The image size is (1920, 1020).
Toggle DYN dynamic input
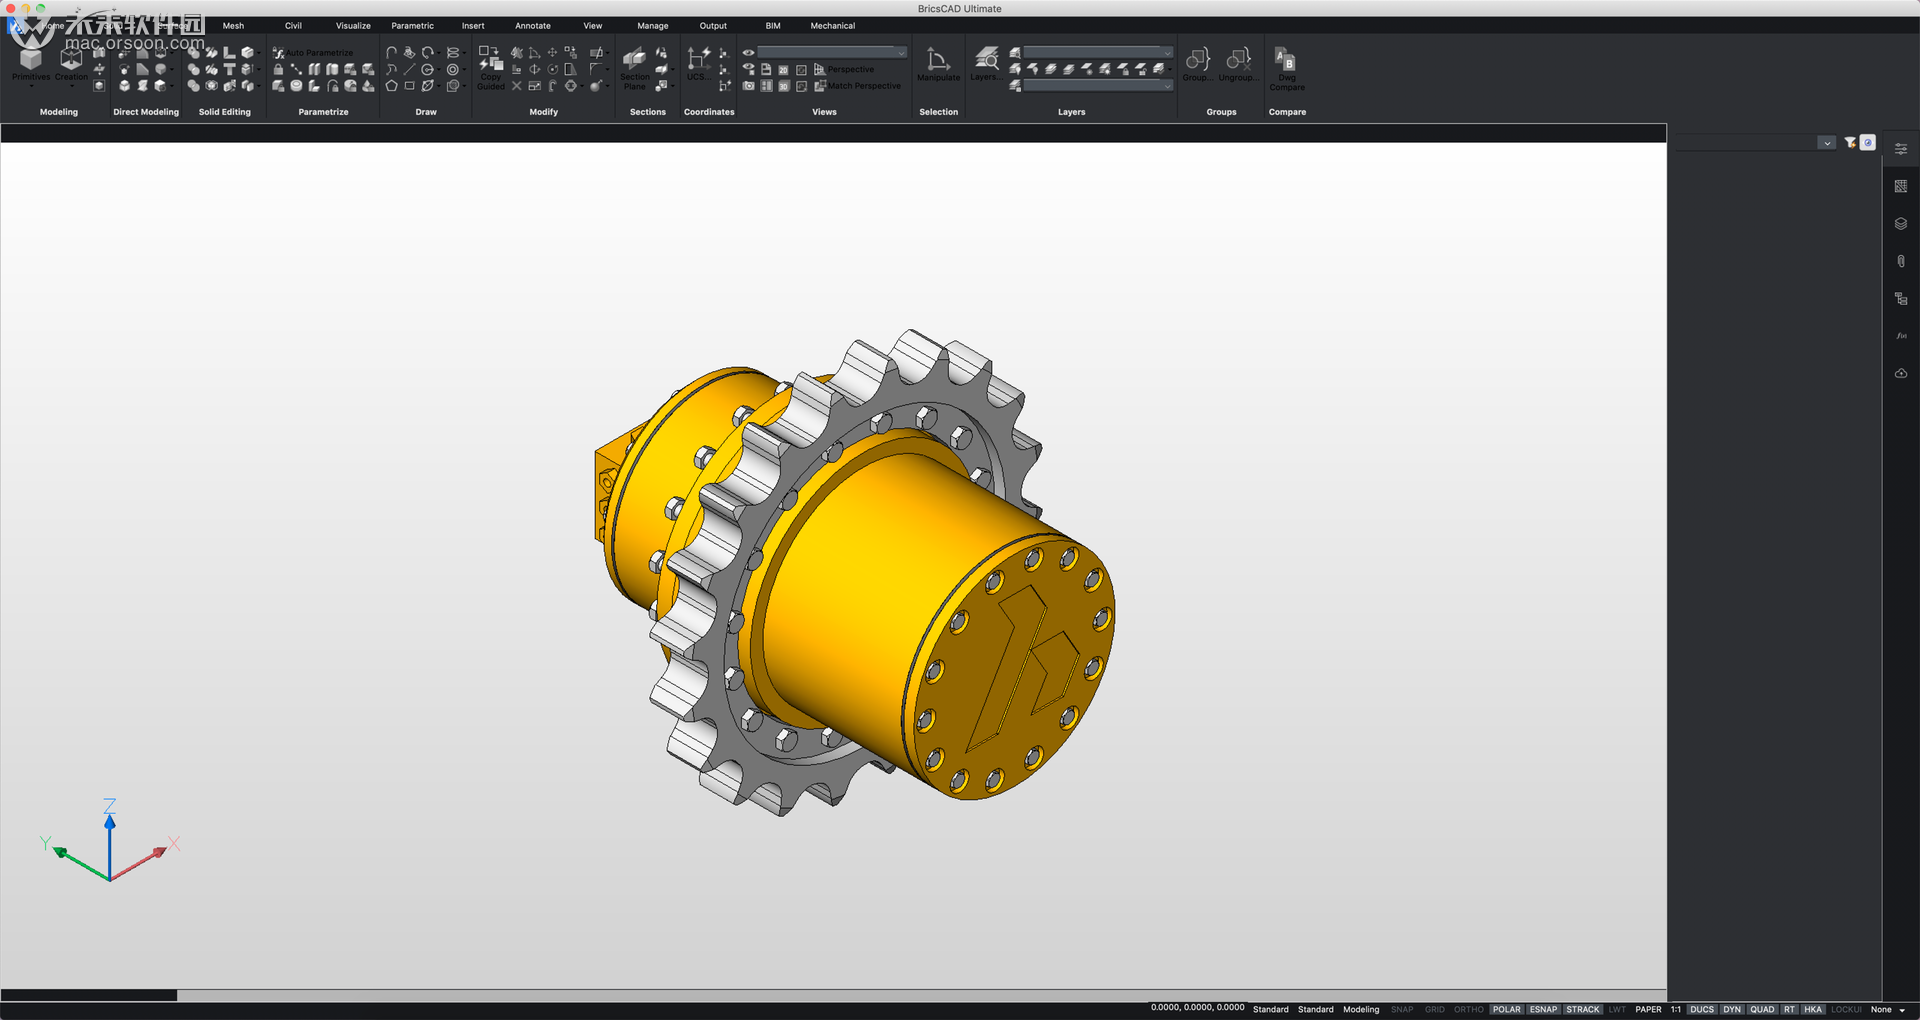coord(1732,1010)
